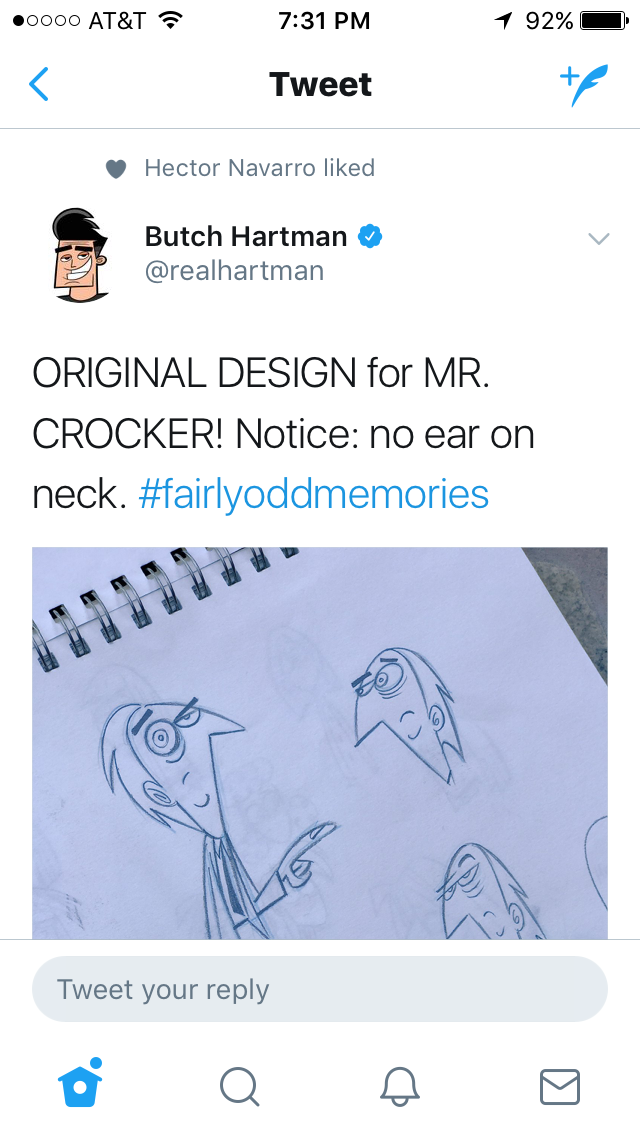Open the Messages envelope tab
Viewport: 640px width, 1136px height.
click(x=560, y=1087)
